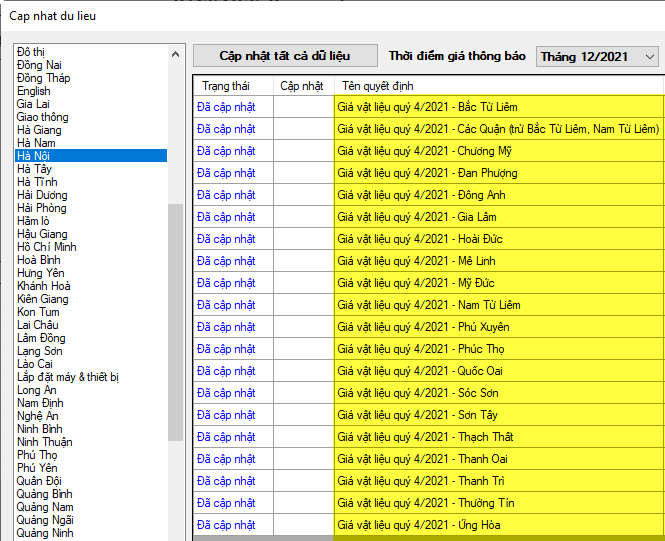Select row 'Giá vật liệu quý 4/2021 - Đông Anh'

(421, 195)
